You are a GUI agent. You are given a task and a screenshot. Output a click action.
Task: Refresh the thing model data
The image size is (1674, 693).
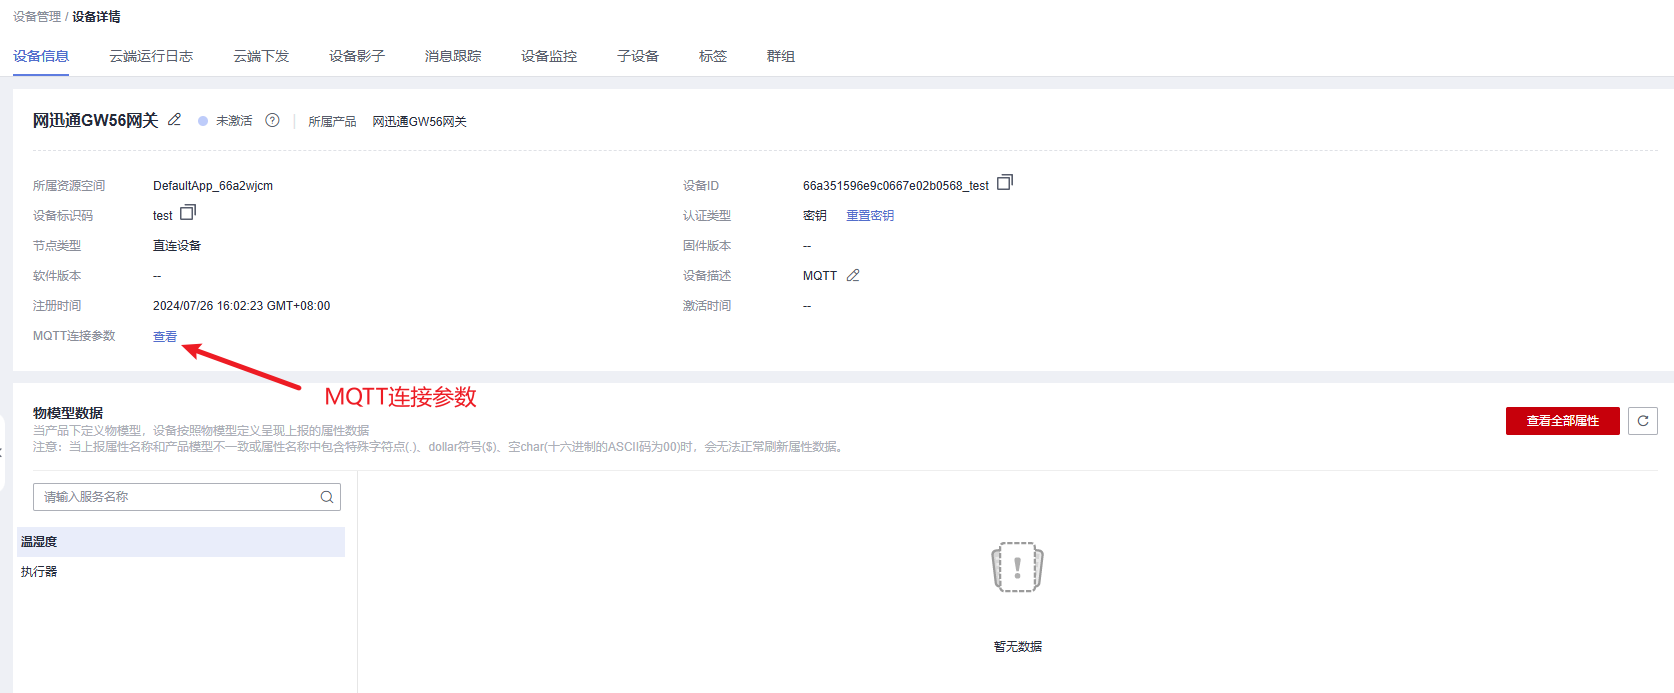1642,421
